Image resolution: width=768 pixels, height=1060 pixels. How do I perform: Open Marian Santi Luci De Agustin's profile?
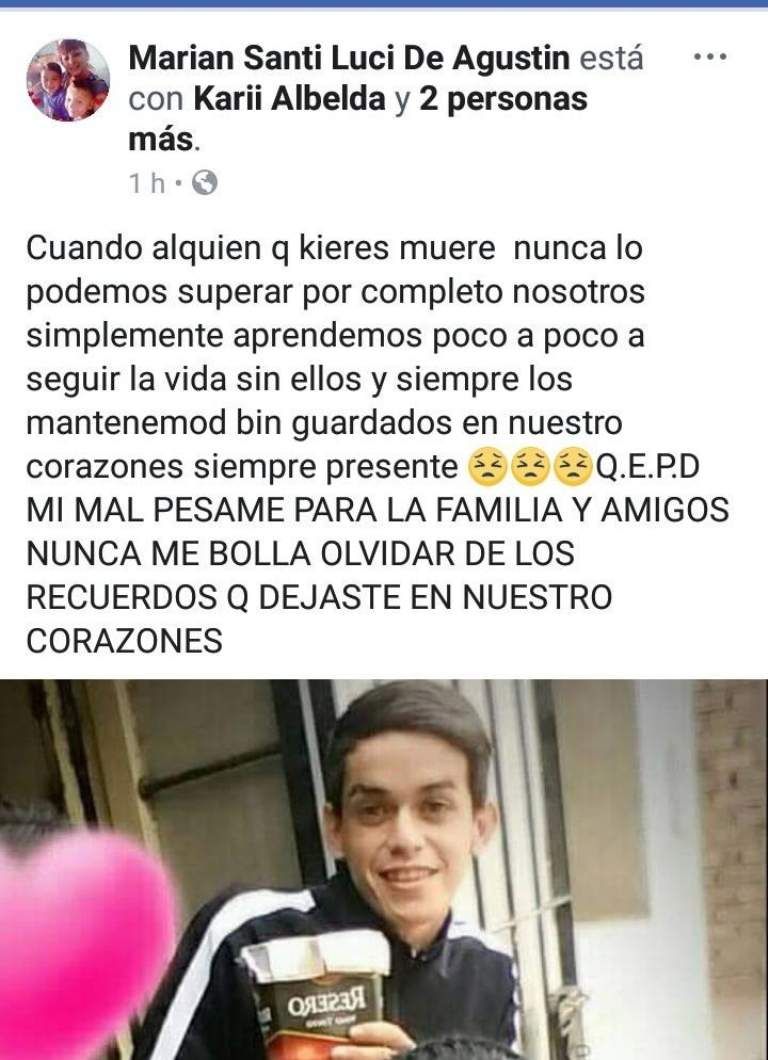tap(350, 58)
